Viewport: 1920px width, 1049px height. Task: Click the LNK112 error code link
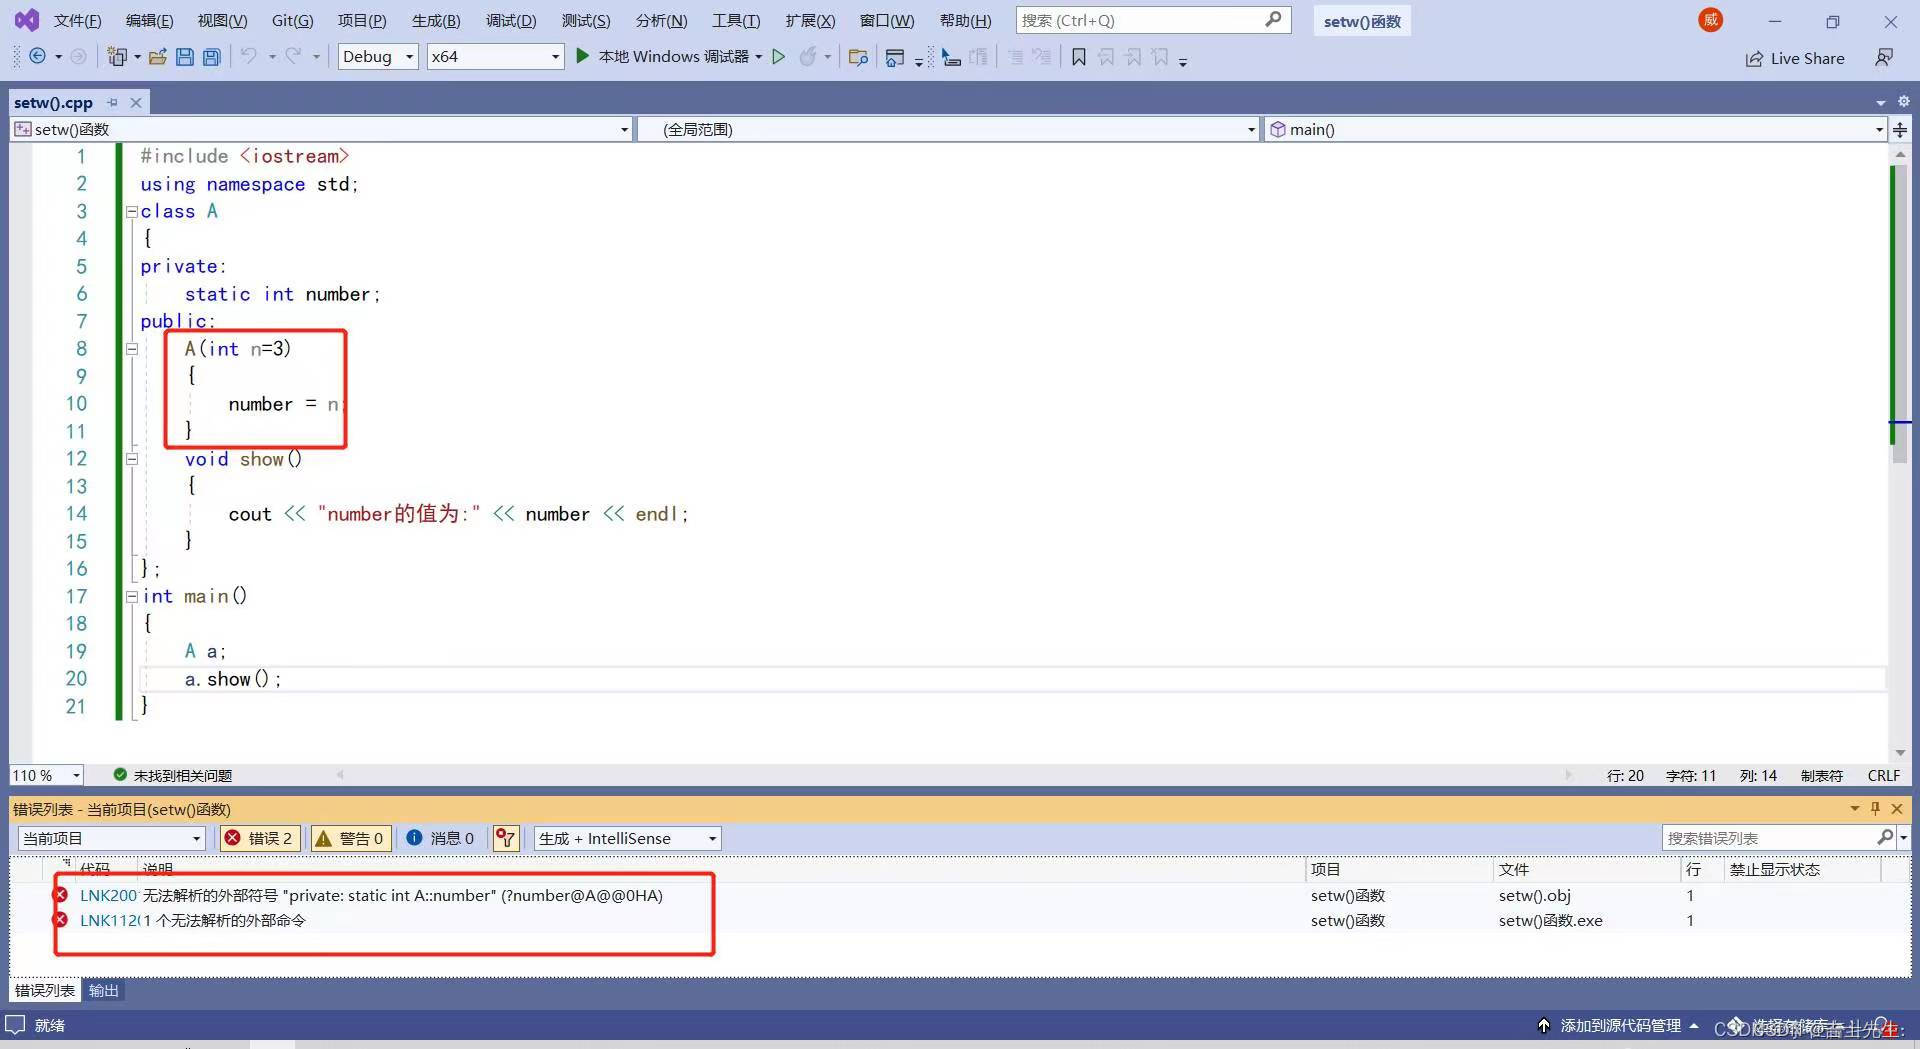(x=108, y=920)
